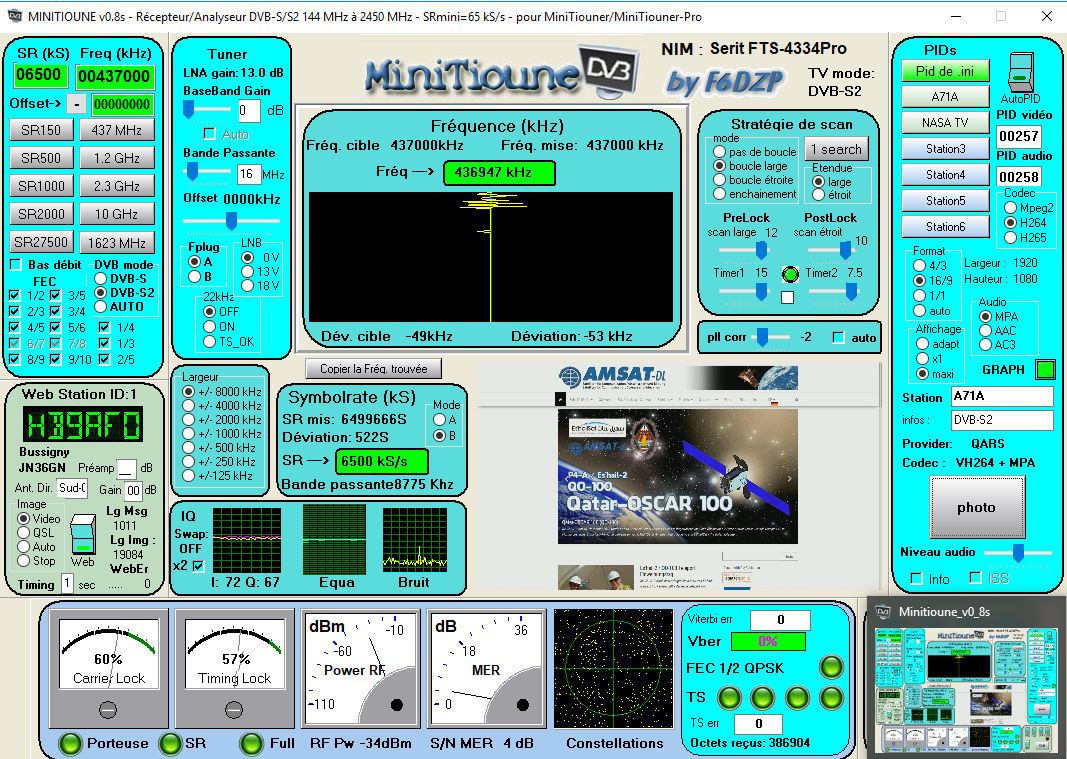Viewport: 1067px width, 759px height.
Task: Check the Info checkbox
Action: (917, 579)
